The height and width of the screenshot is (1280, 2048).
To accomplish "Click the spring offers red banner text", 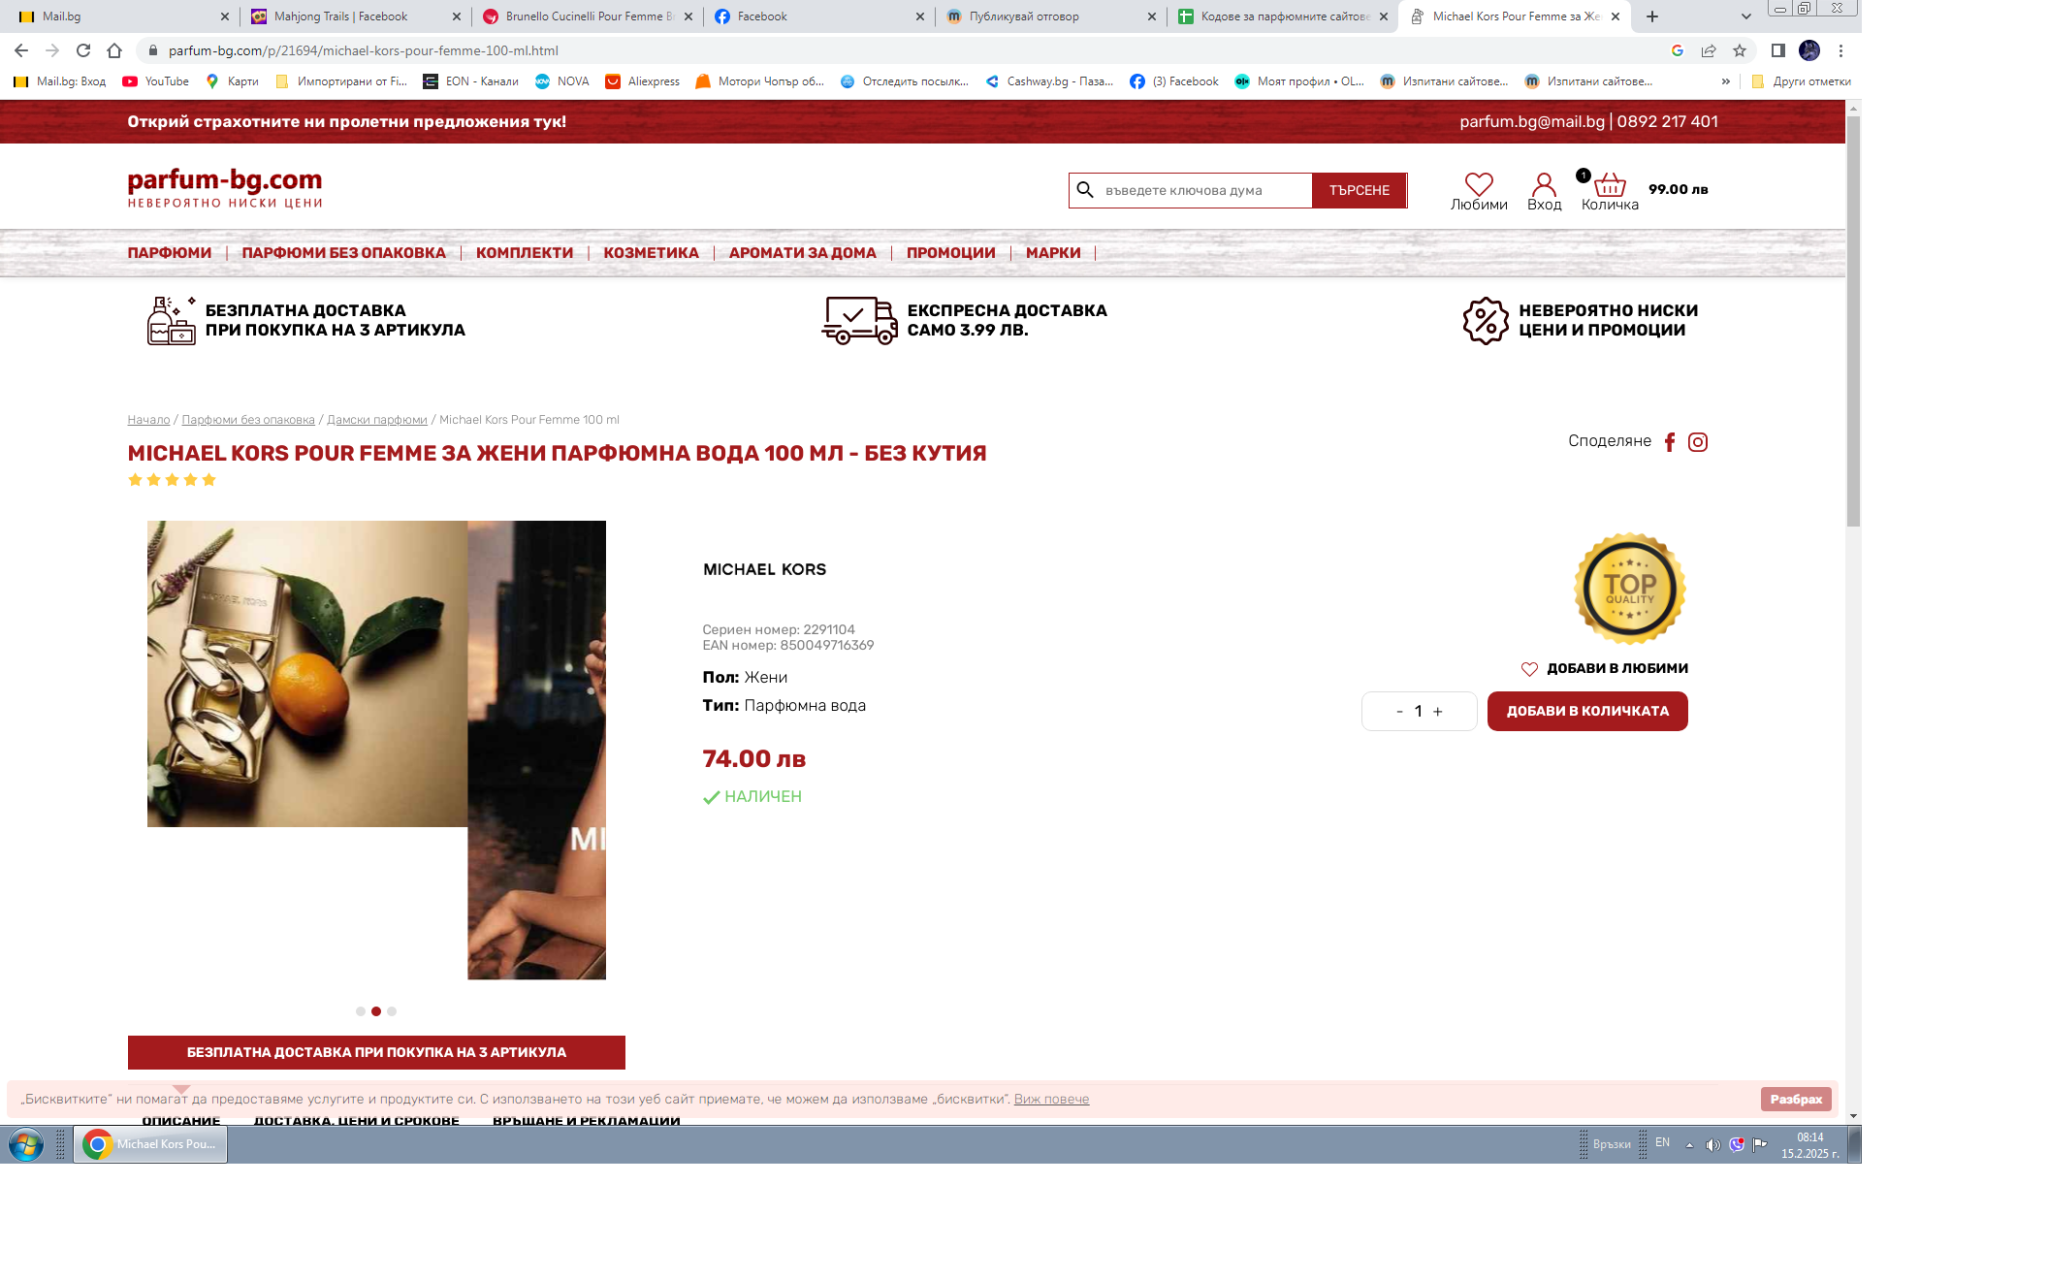I will pyautogui.click(x=346, y=122).
